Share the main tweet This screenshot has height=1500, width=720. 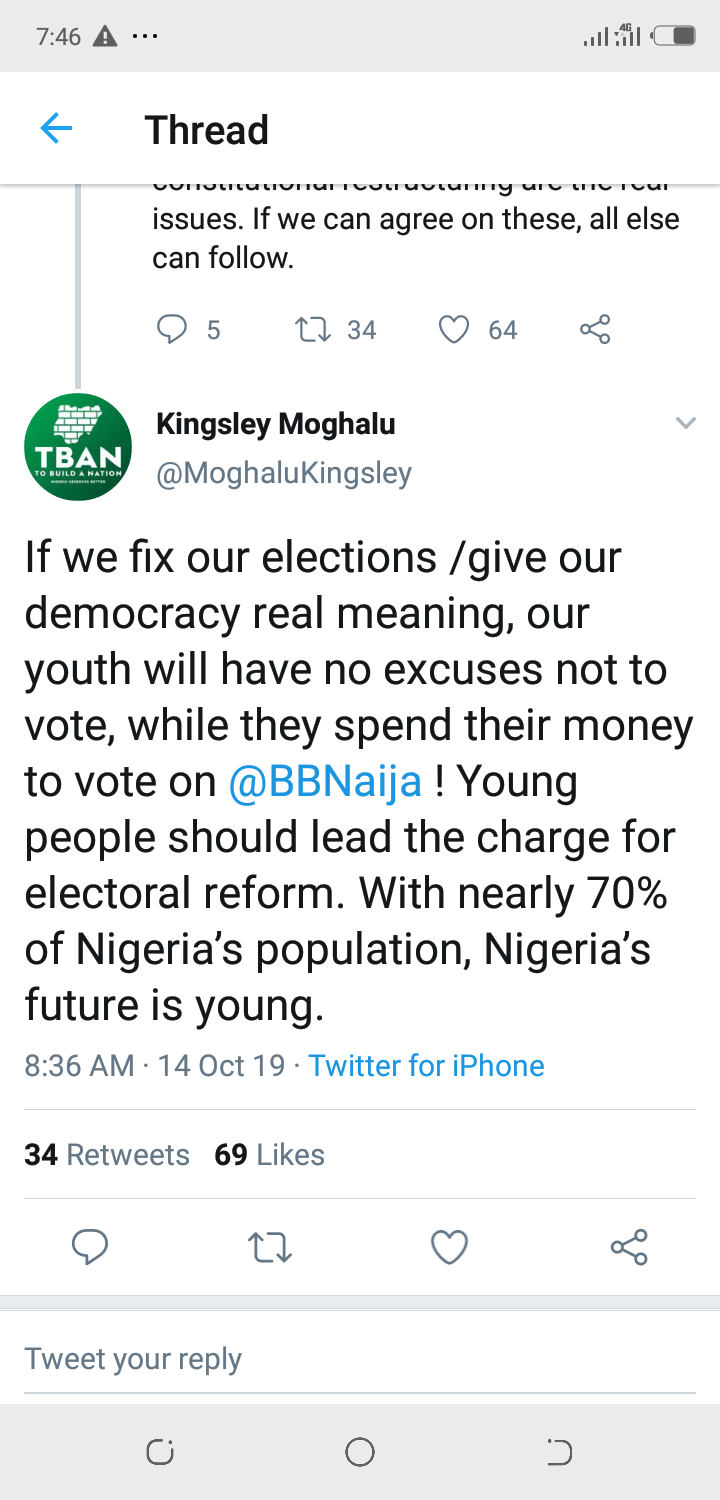click(x=629, y=1246)
